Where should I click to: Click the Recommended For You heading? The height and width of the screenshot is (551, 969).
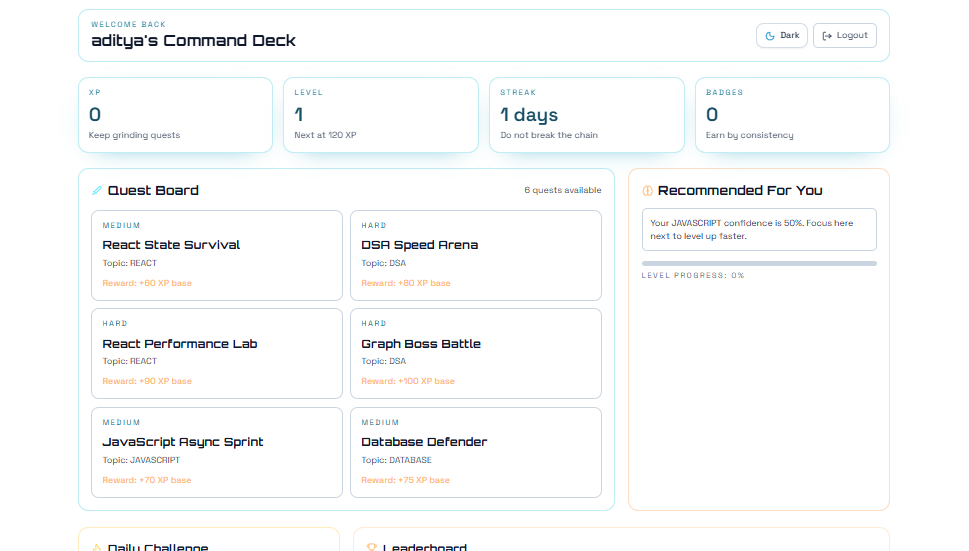click(x=740, y=190)
